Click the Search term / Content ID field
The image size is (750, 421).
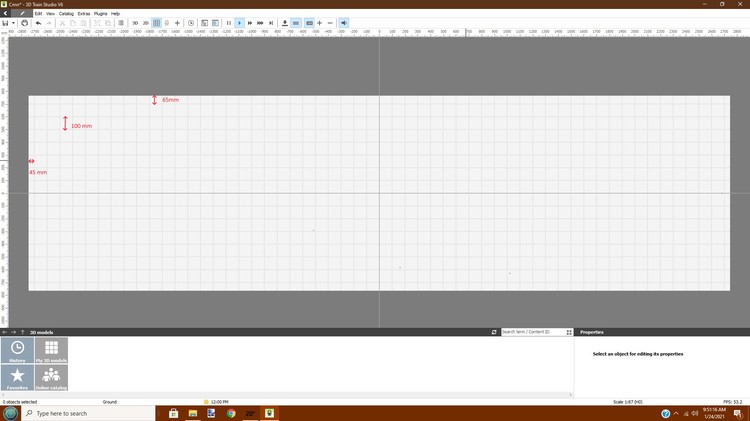click(x=532, y=332)
